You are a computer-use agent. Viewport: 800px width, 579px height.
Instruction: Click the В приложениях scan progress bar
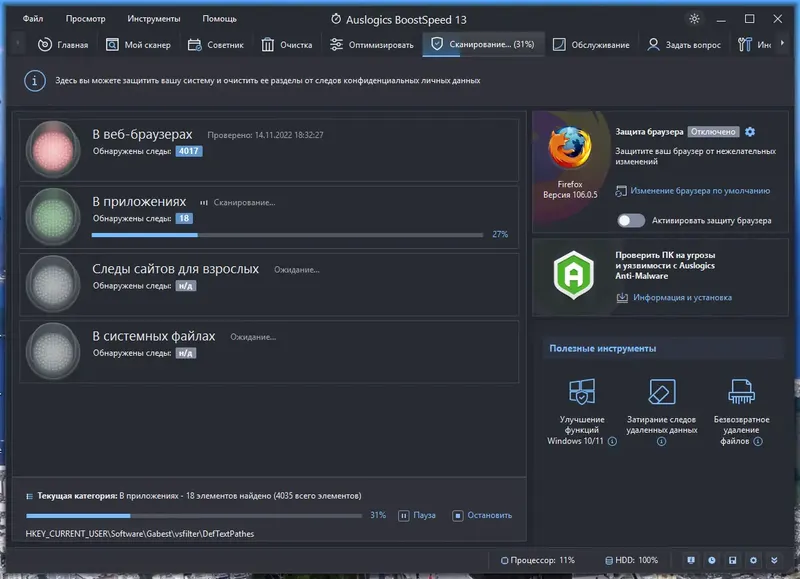[x=287, y=235]
